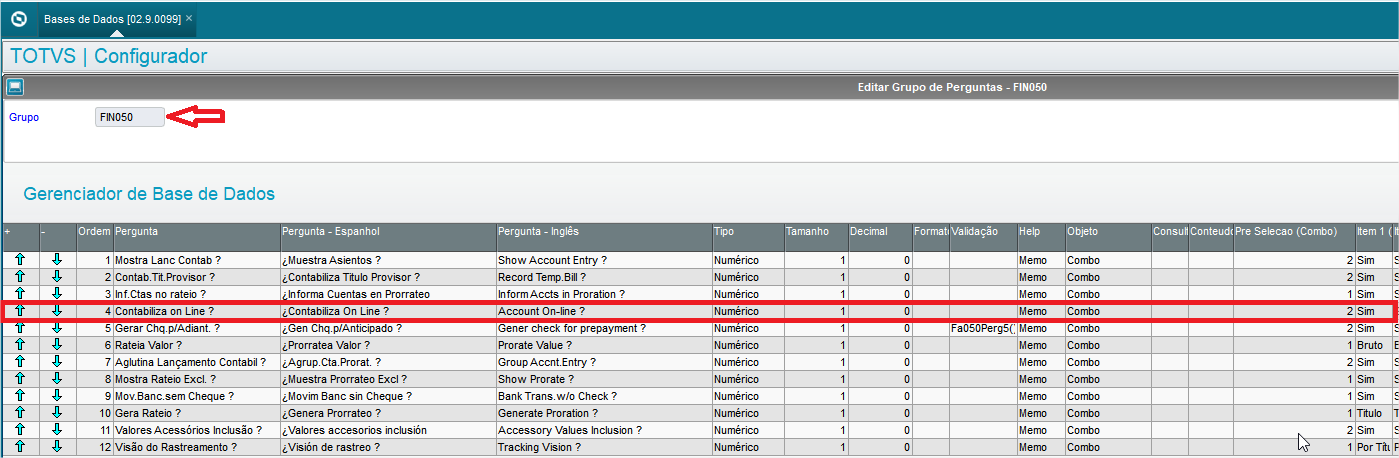This screenshot has width=1399, height=458.
Task: Click the save disk icon beside the edit title
Action: 15,87
